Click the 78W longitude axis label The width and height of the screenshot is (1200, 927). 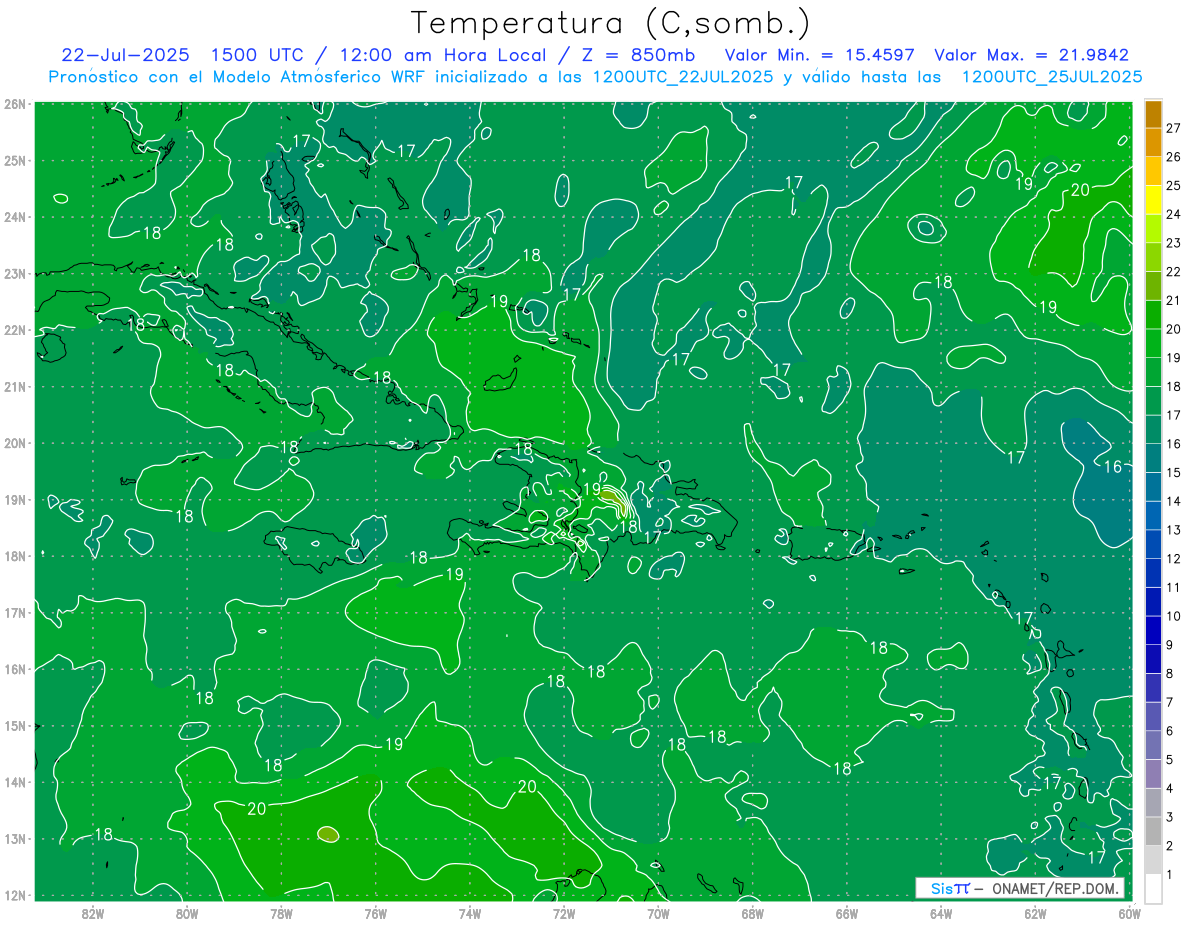pyautogui.click(x=281, y=913)
